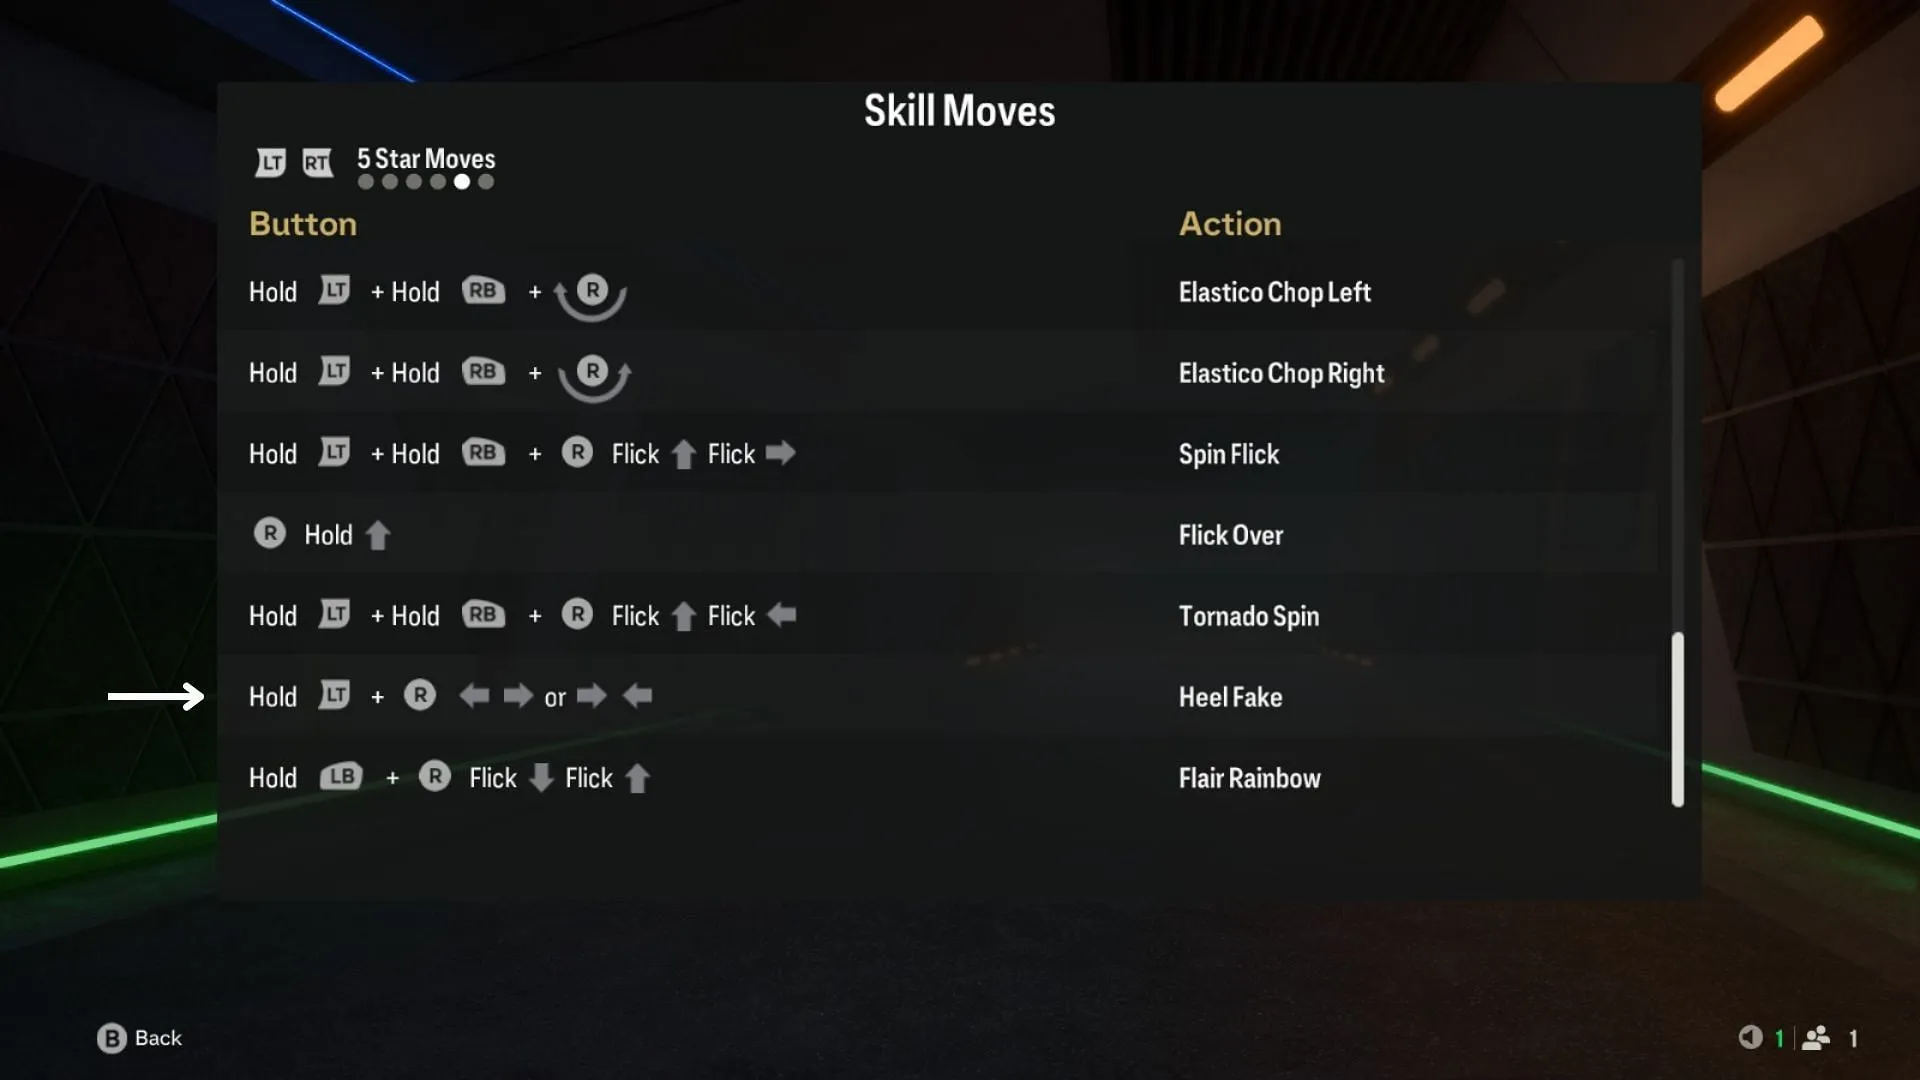Viewport: 1920px width, 1080px height.
Task: Click the left arrow icon for Heel Fake
Action: (x=472, y=696)
